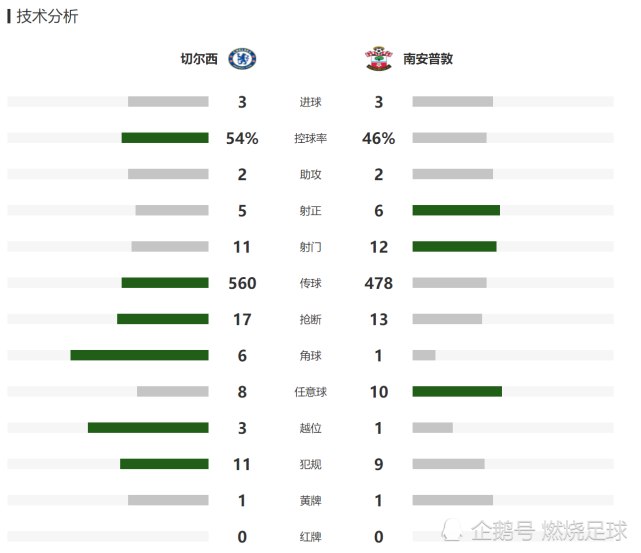This screenshot has width=641, height=553.
Task: Click the penguin logo in the watermark
Action: click(452, 530)
